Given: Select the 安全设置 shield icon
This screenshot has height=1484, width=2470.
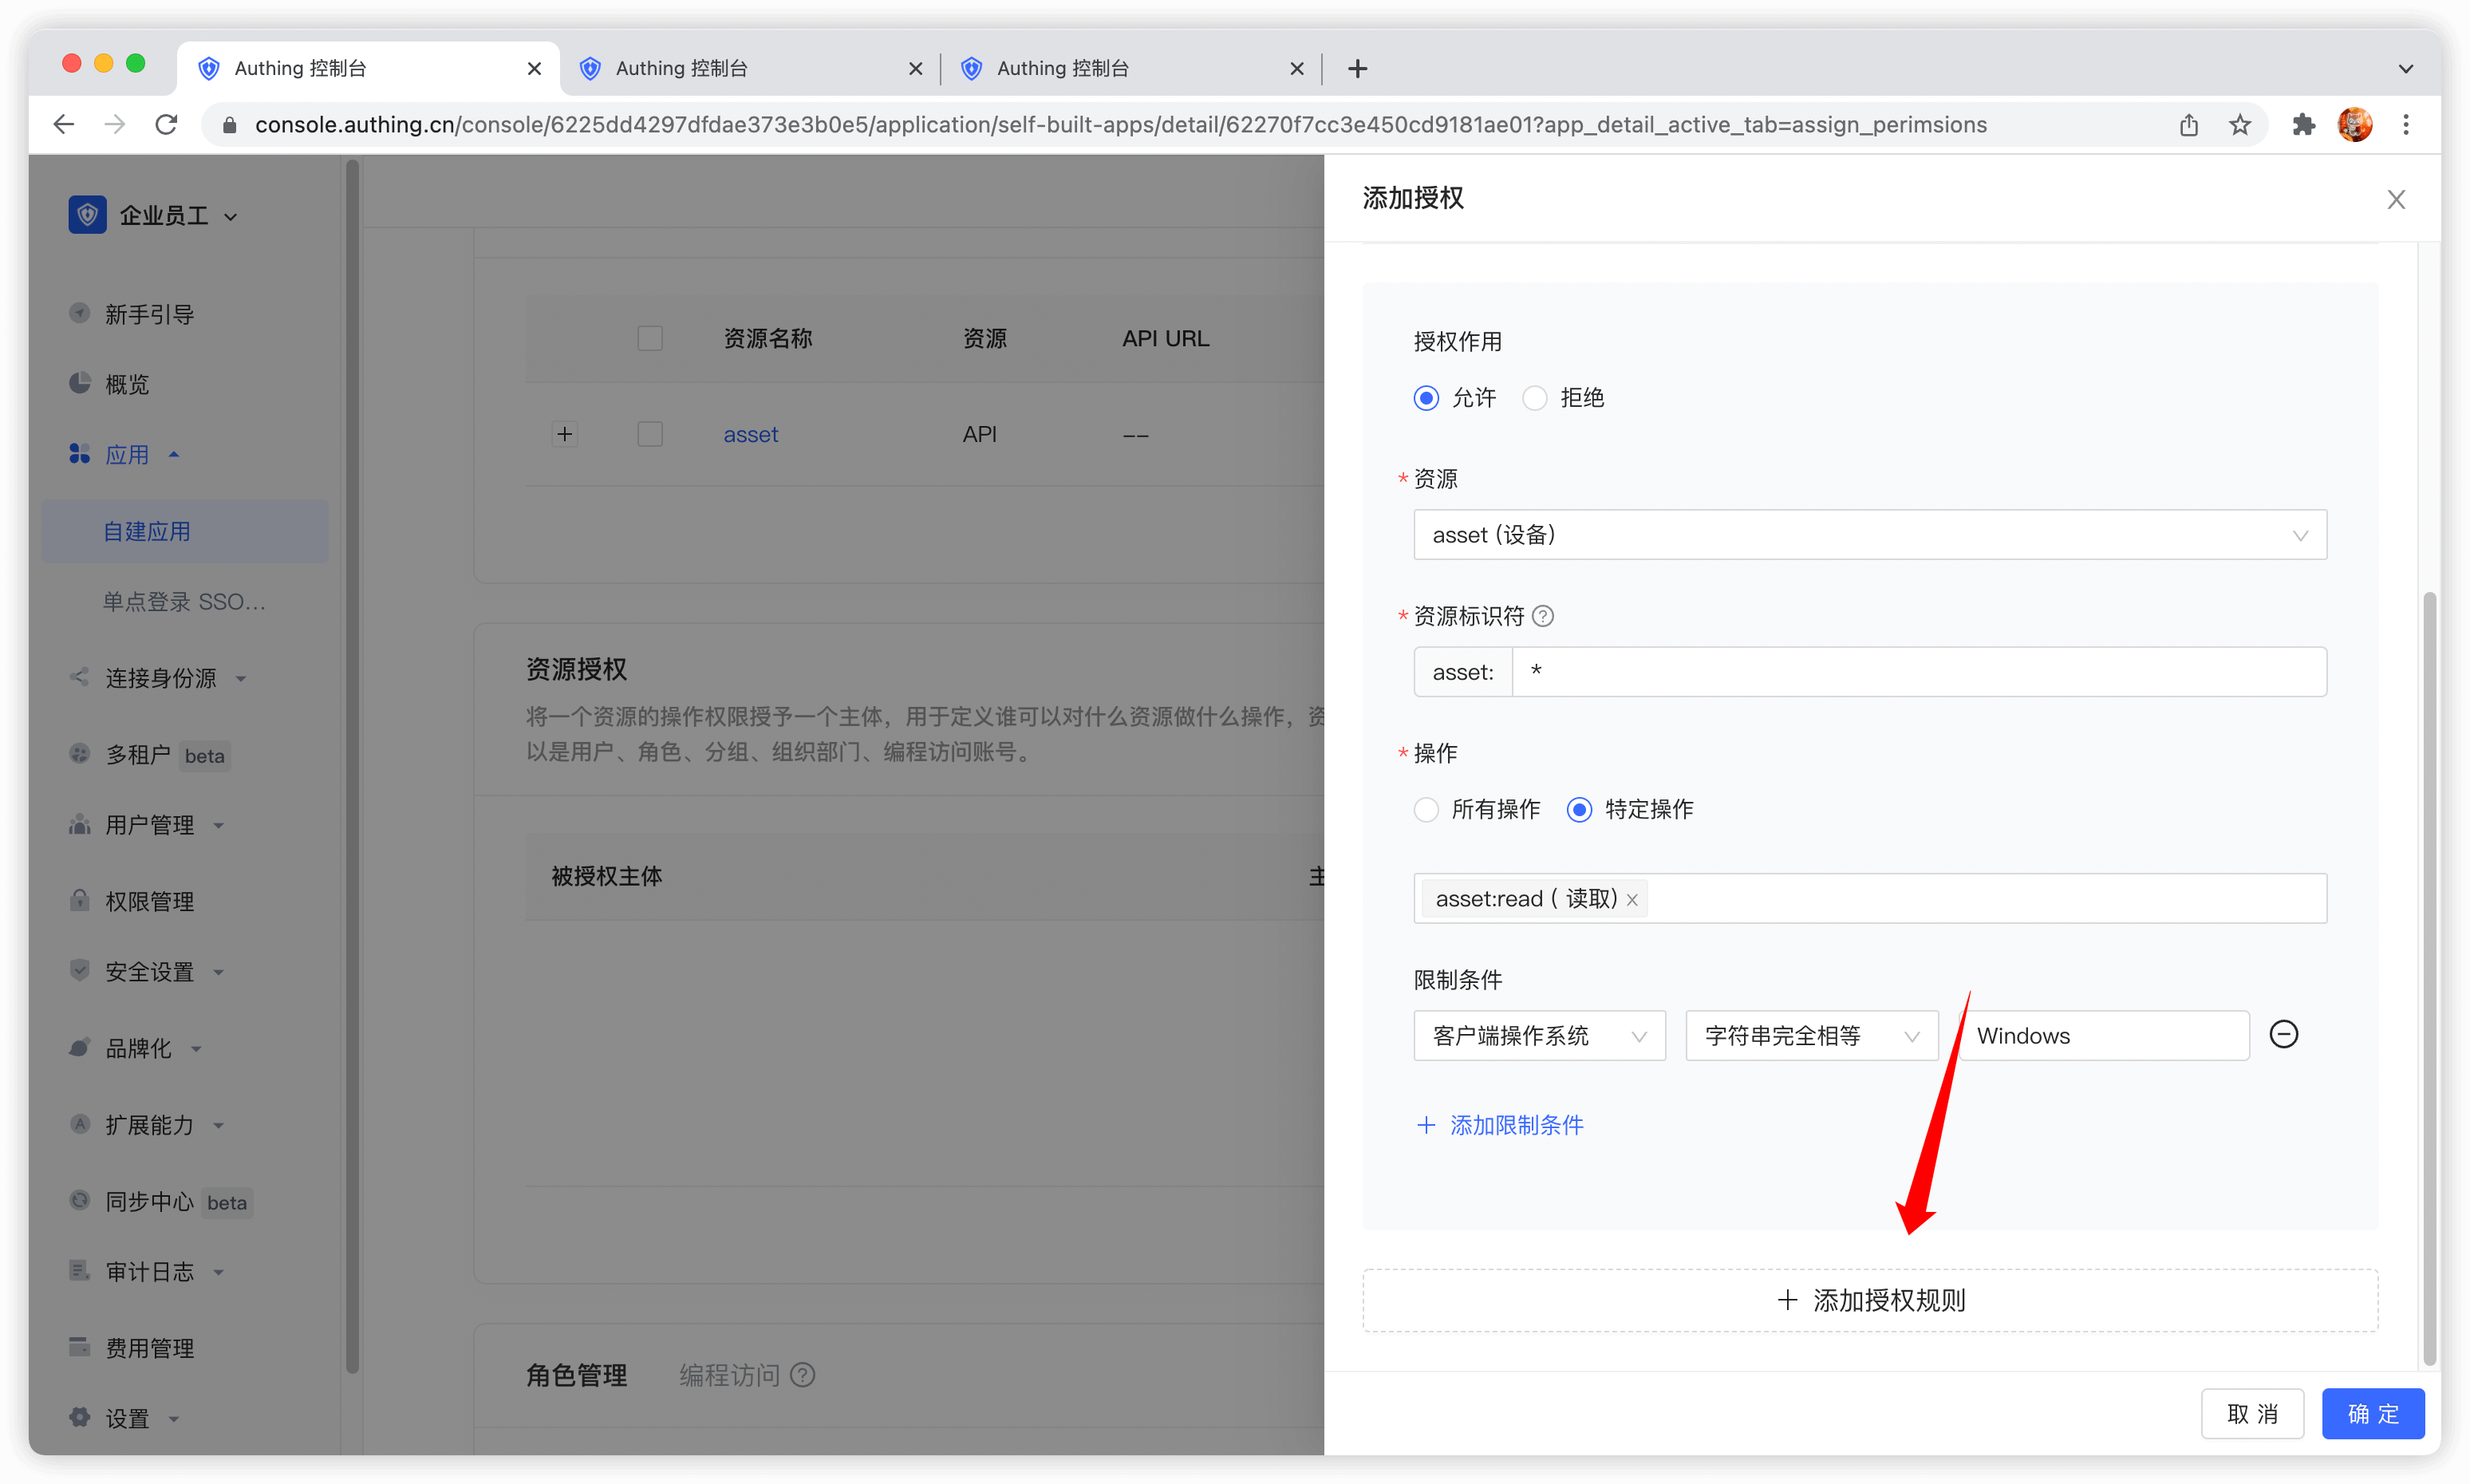Looking at the screenshot, I should click(x=80, y=970).
